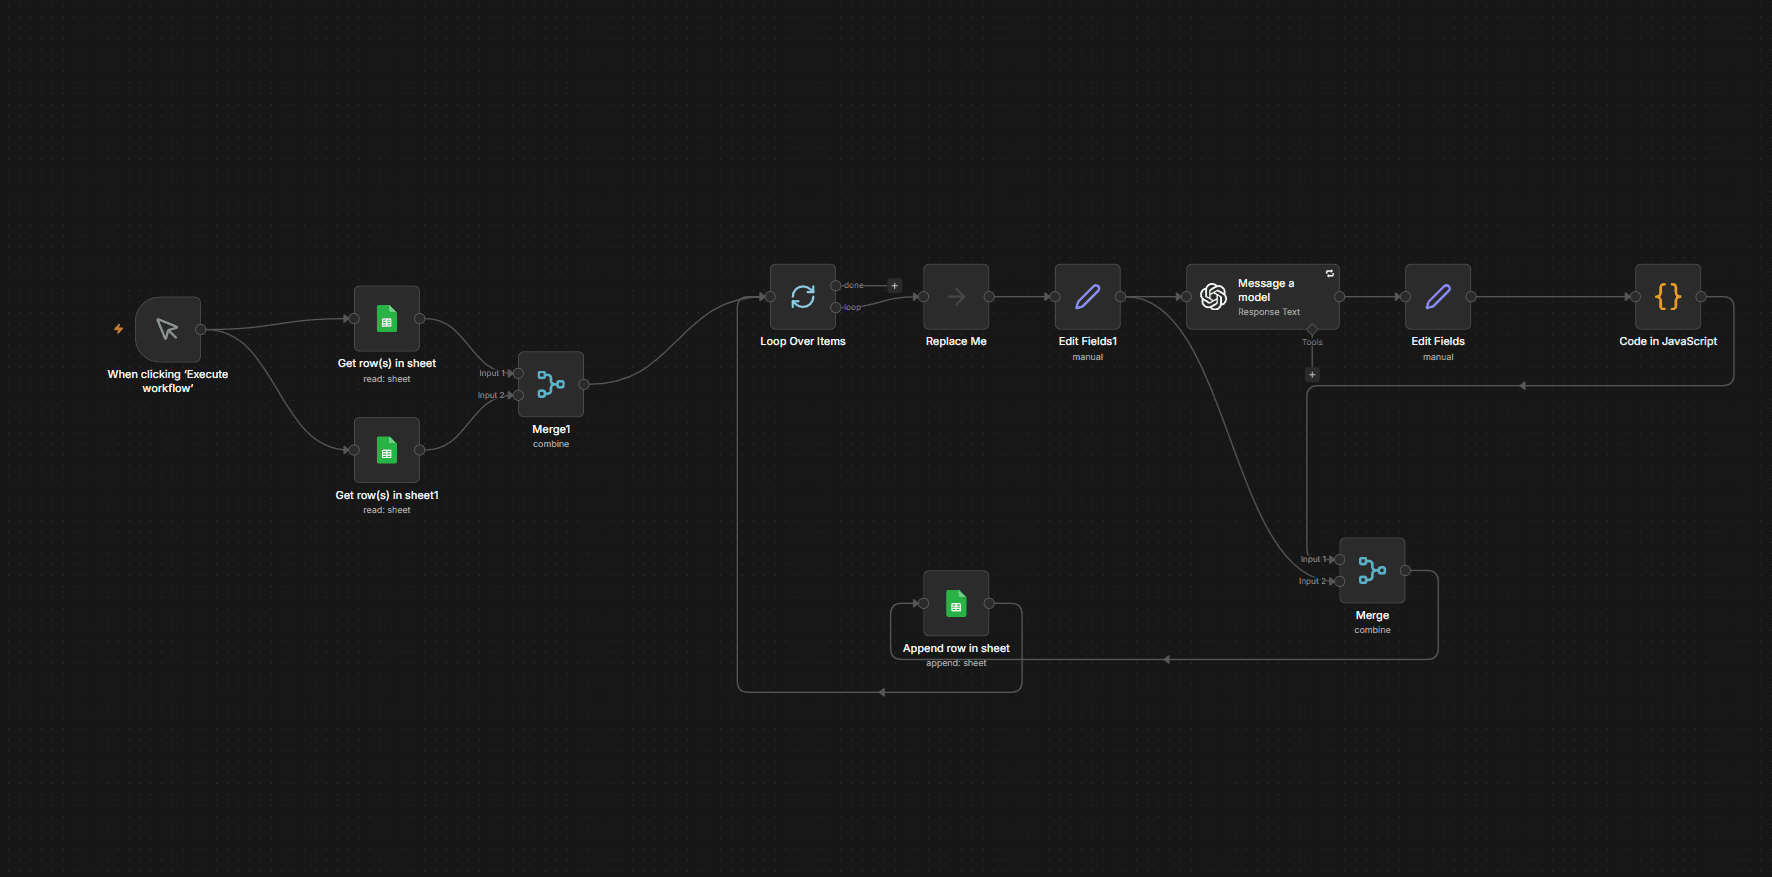Viewport: 1772px width, 877px height.
Task: Select the "Loop Over Items" label
Action: click(x=803, y=341)
